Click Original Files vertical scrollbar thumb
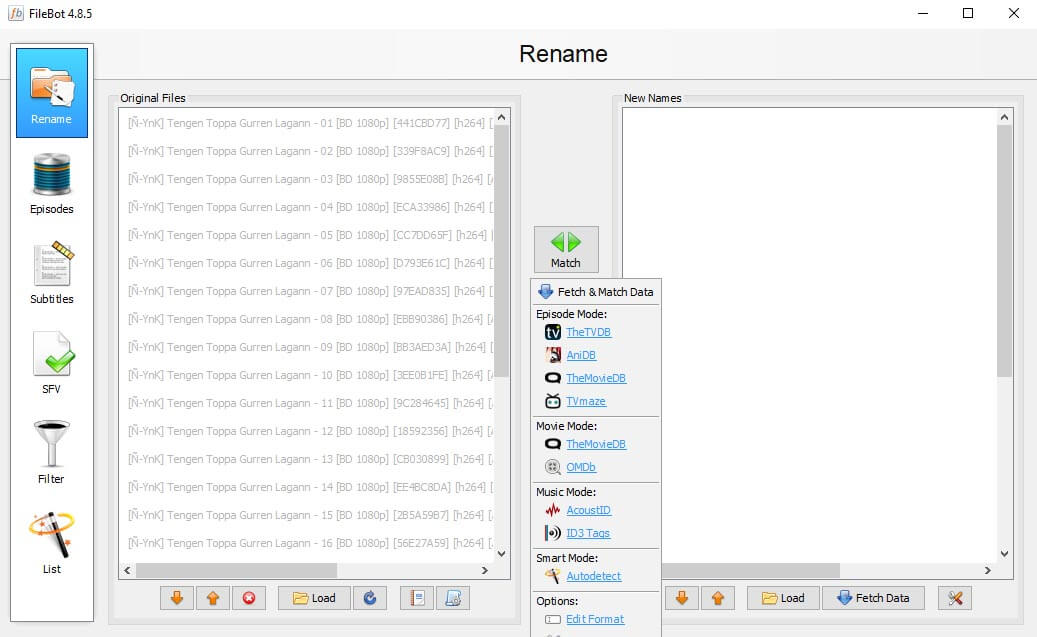The image size is (1037, 637). click(501, 251)
